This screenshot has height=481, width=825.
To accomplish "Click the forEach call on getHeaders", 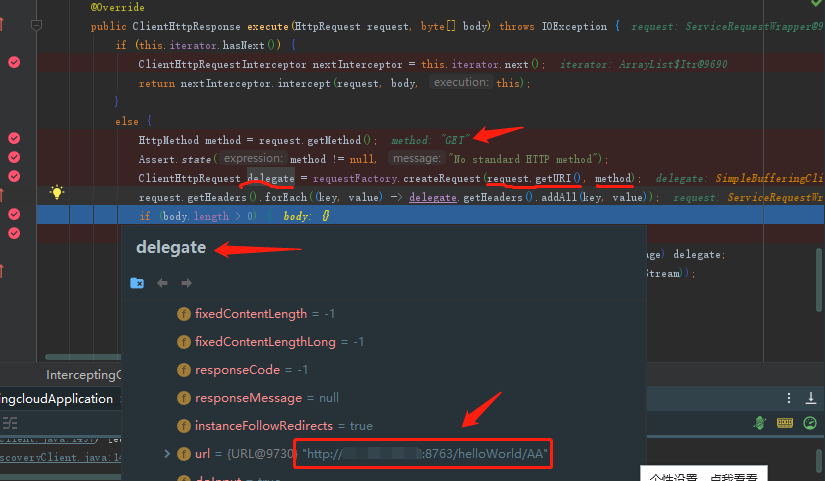I will [286, 197].
